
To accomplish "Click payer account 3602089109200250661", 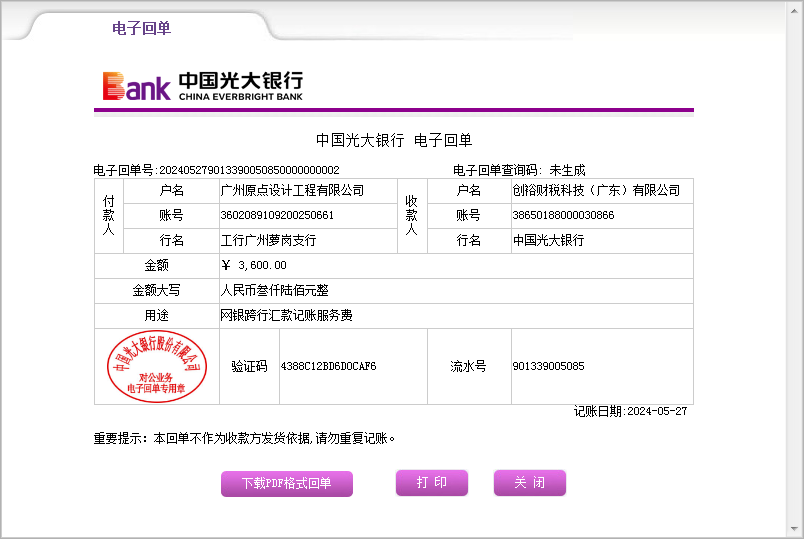I will [277, 215].
